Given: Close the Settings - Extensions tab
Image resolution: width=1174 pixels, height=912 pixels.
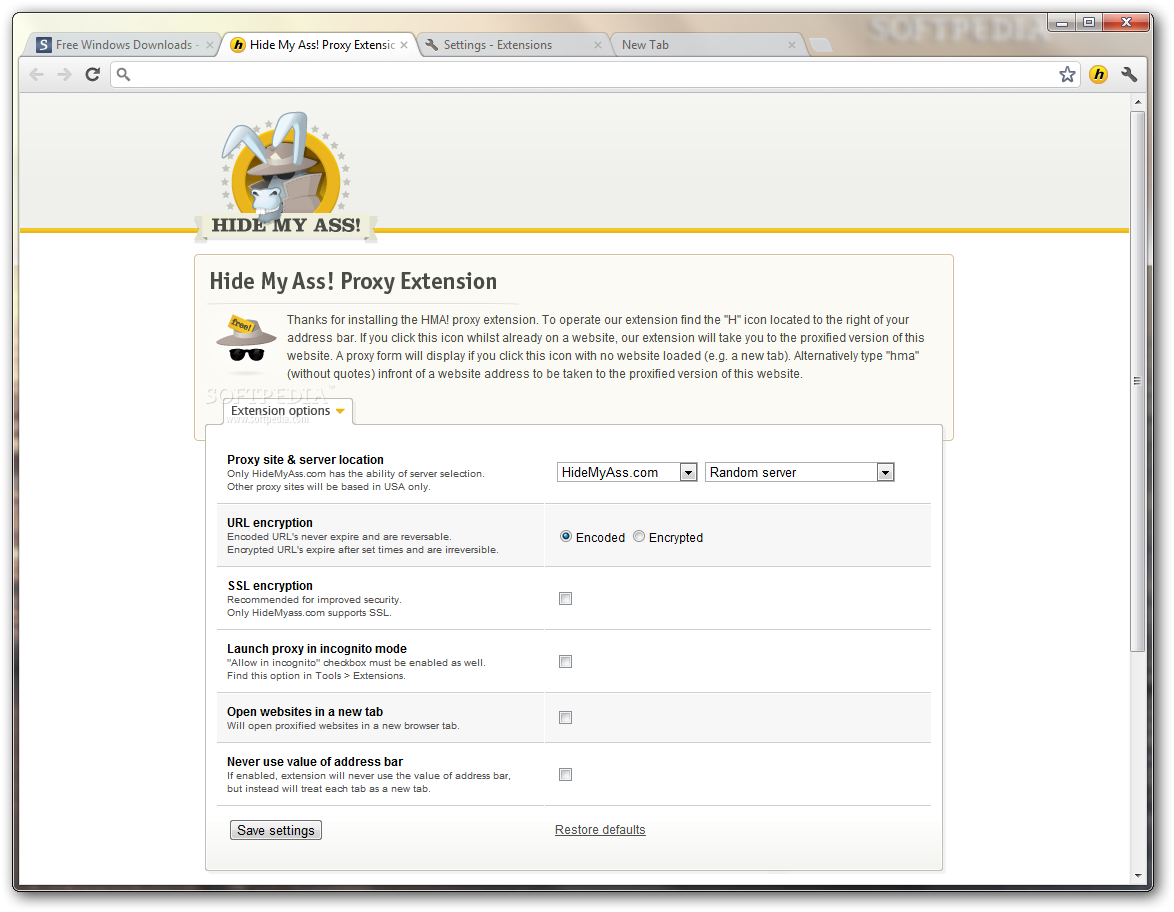Looking at the screenshot, I should [597, 45].
